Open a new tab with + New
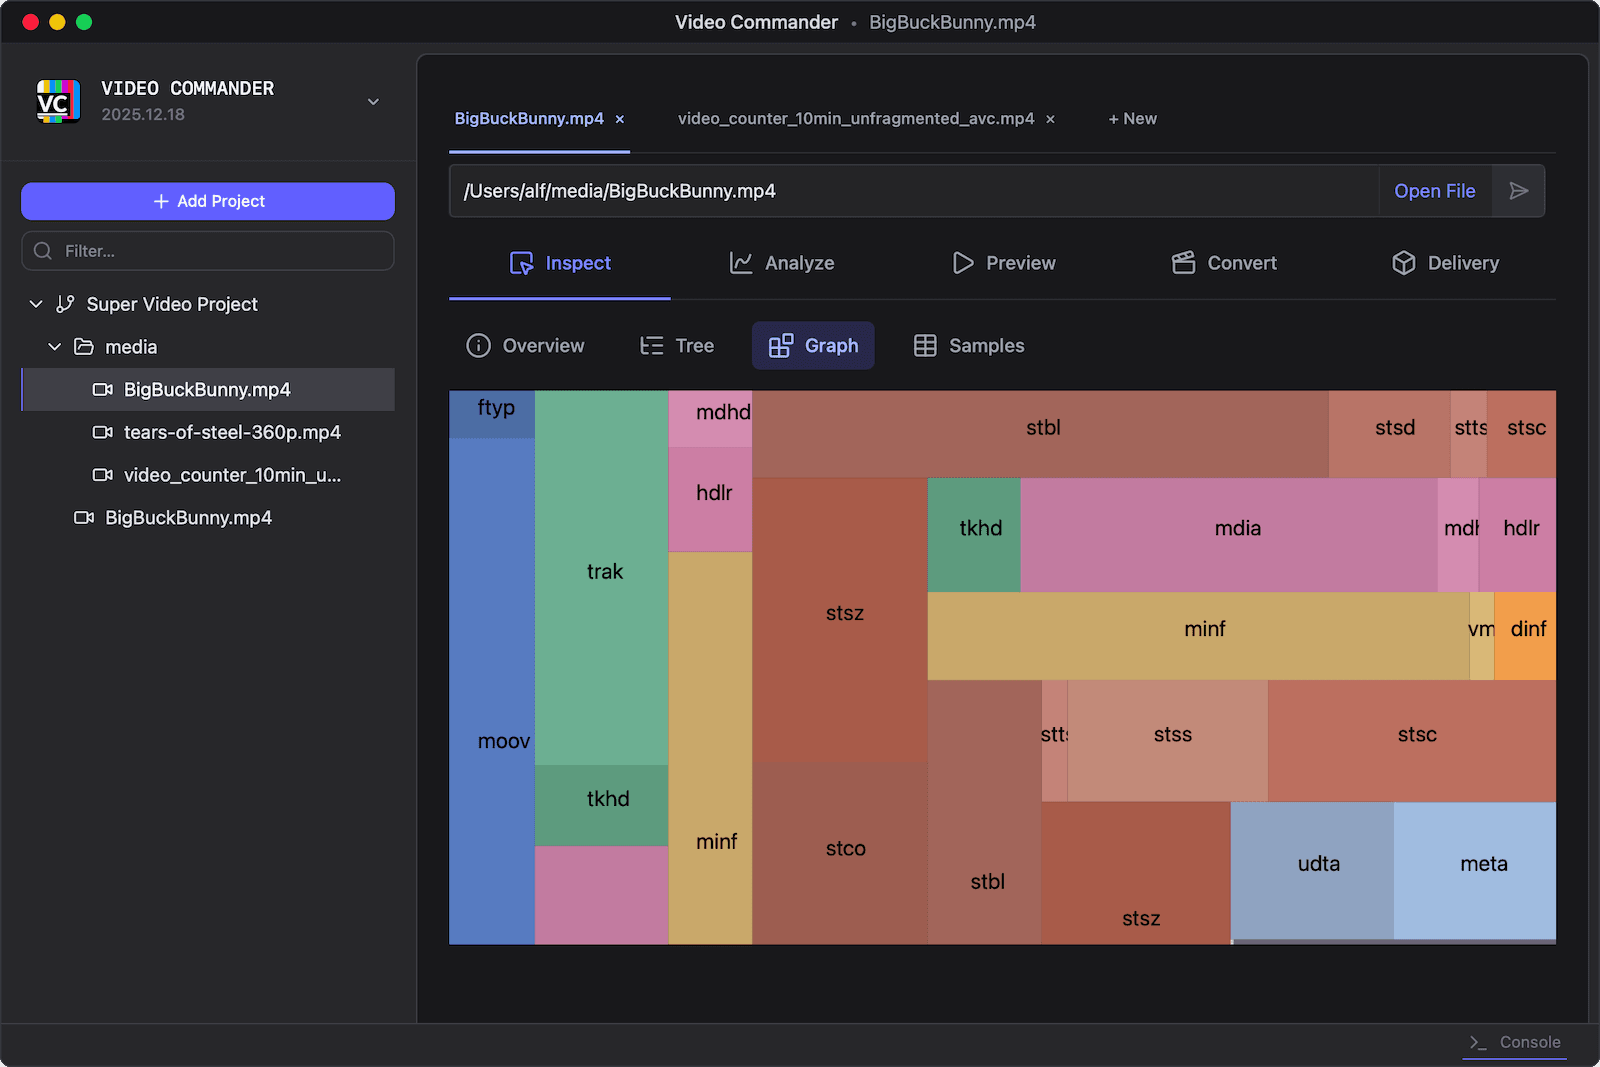 [1131, 118]
